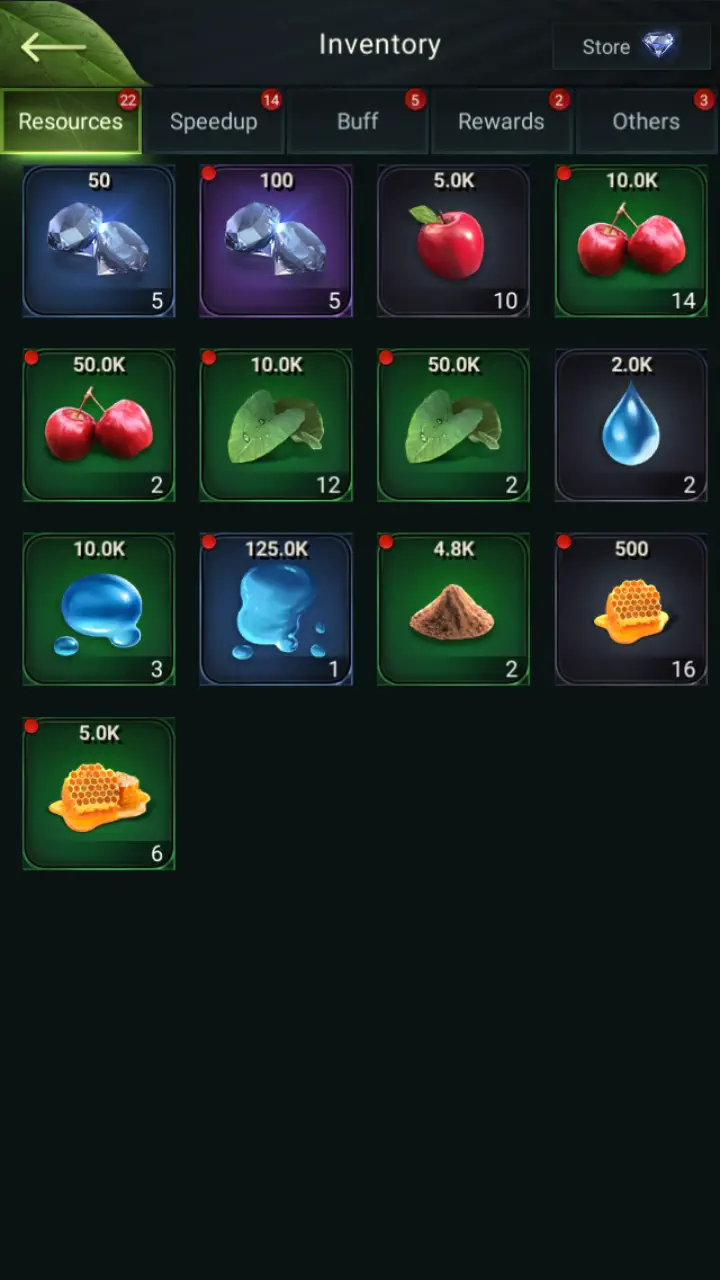Image resolution: width=720 pixels, height=1280 pixels.
Task: Pick the 2.0K water drop item
Action: click(631, 425)
